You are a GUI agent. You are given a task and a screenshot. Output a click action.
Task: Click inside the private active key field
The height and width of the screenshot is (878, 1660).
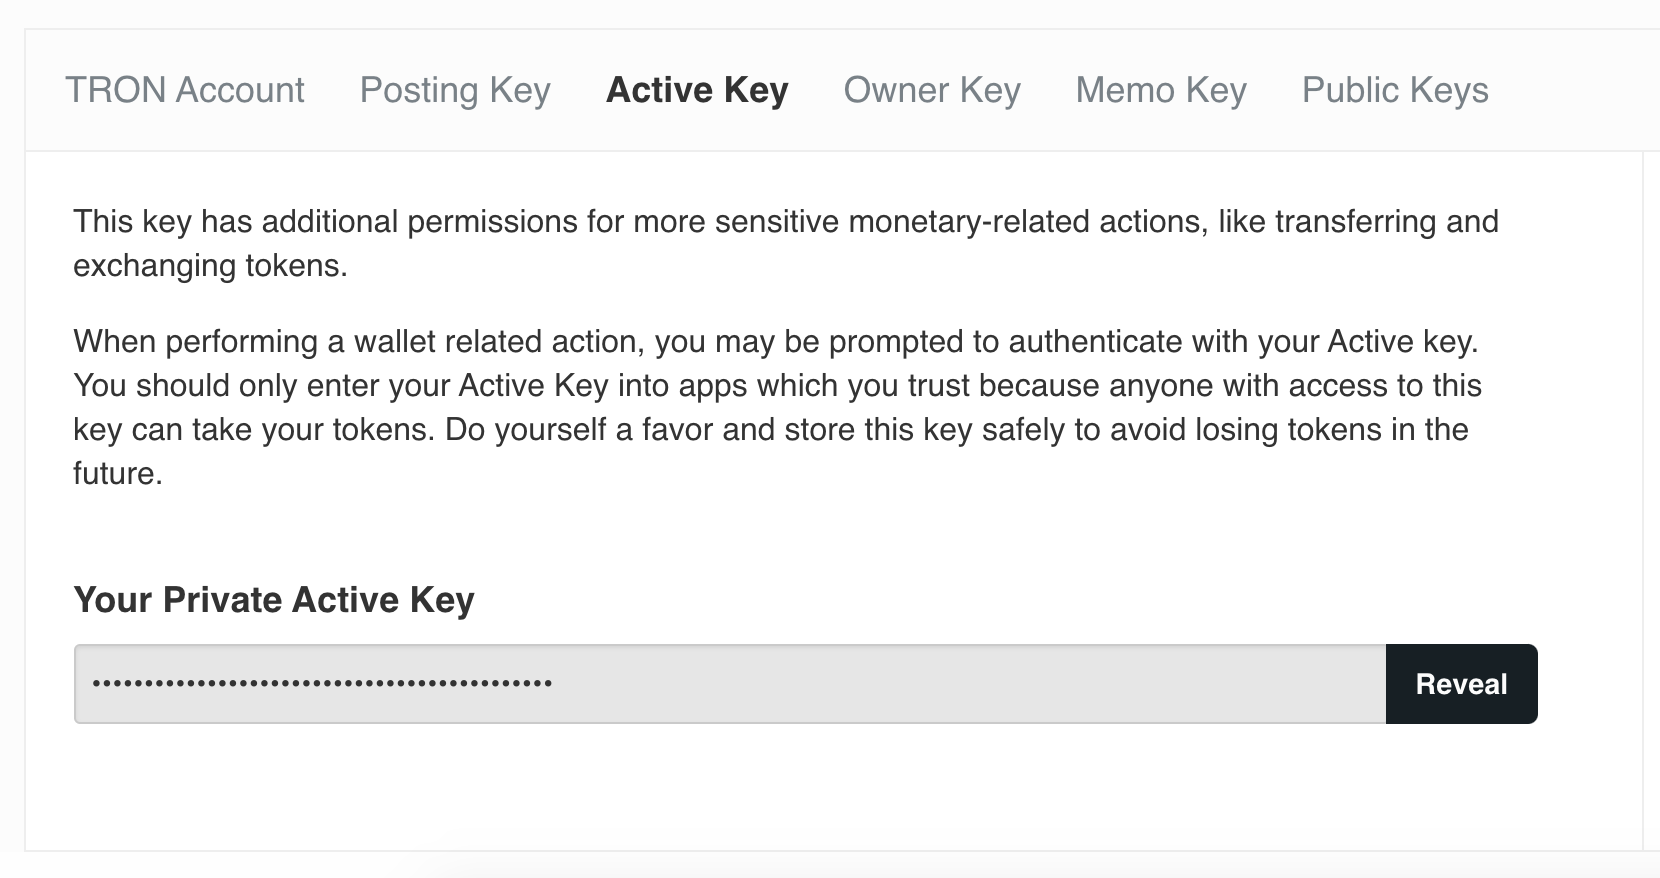[x=730, y=684]
